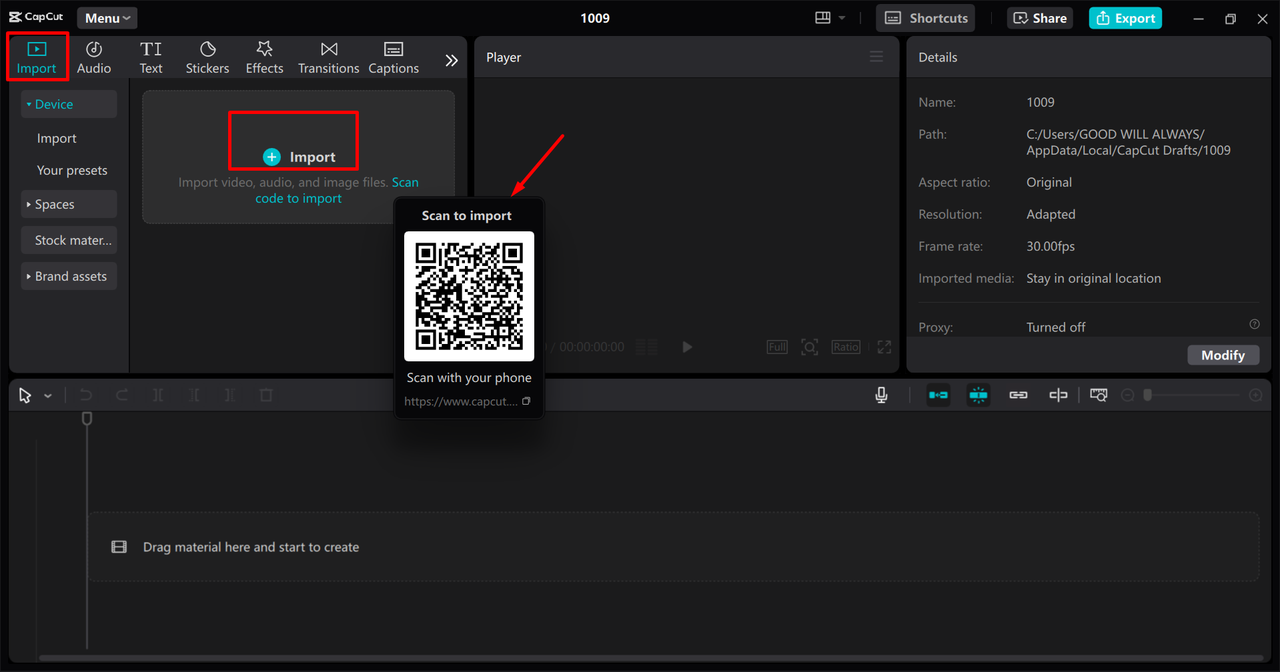1280x672 pixels.
Task: Click the CapCut logo
Action: coord(36,17)
